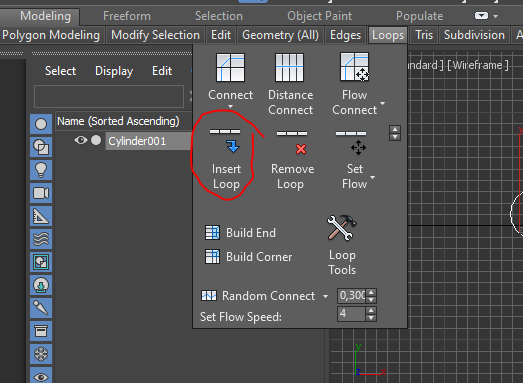523x383 pixels.
Task: Expand the Set Flow dropdown arrow
Action: [373, 177]
